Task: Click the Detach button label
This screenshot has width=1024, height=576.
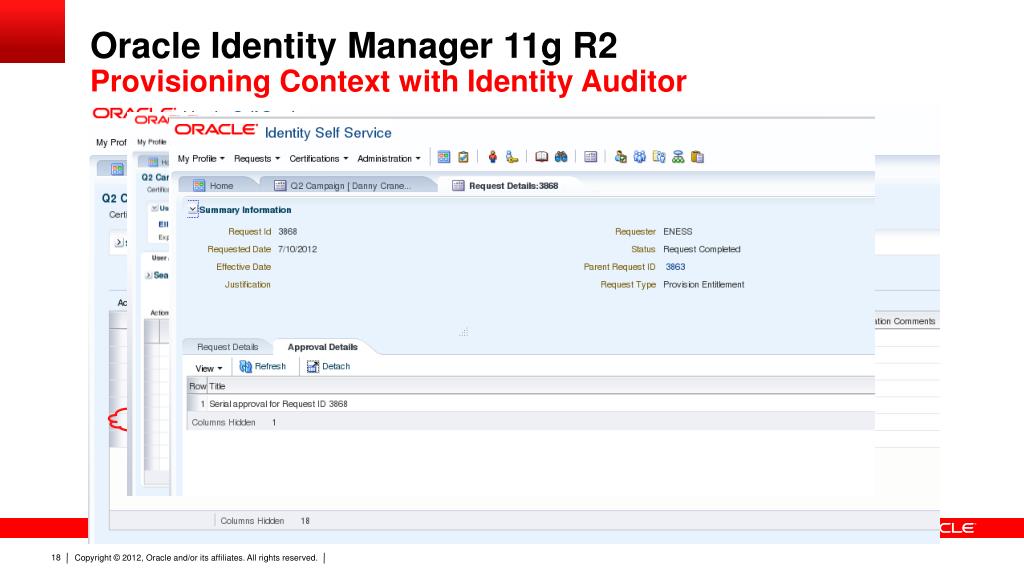Action: pyautogui.click(x=336, y=366)
